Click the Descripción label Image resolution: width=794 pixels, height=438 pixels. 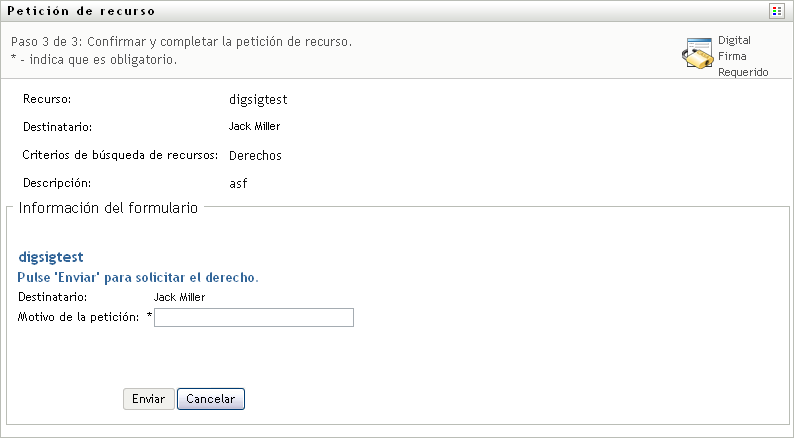57,184
